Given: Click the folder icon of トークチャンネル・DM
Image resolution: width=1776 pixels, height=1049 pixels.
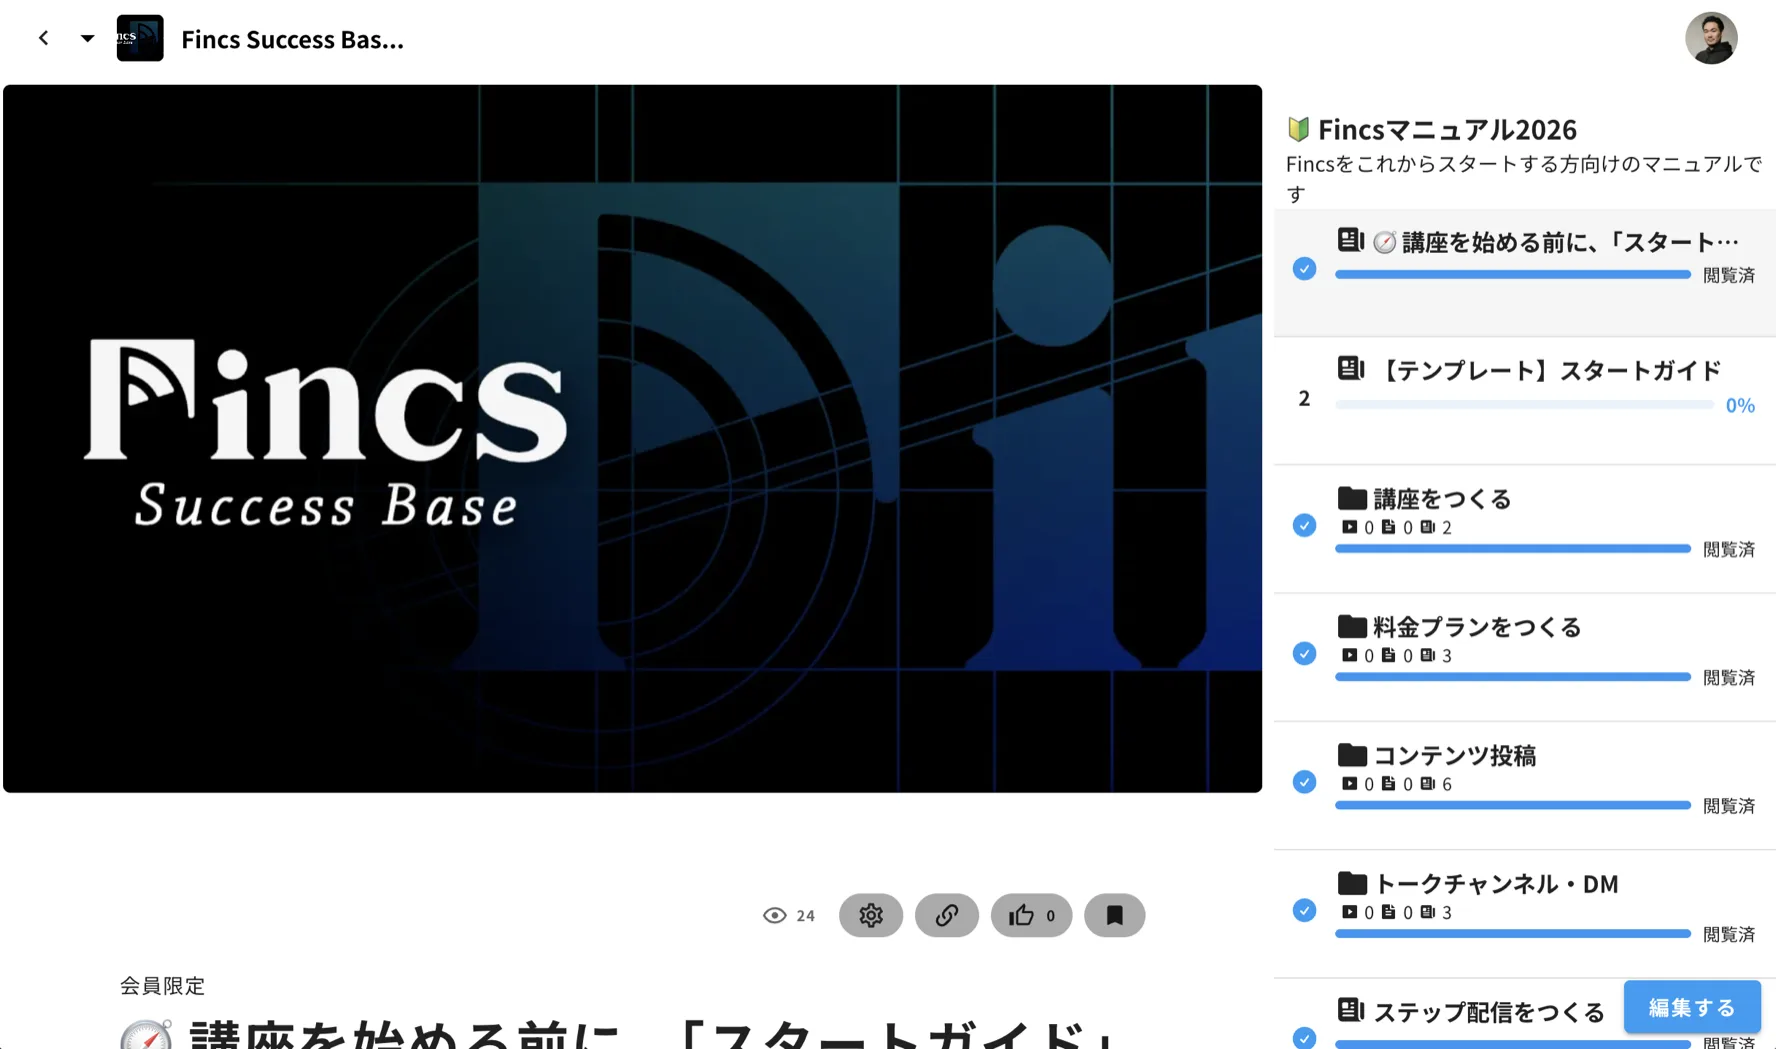Looking at the screenshot, I should [x=1352, y=883].
